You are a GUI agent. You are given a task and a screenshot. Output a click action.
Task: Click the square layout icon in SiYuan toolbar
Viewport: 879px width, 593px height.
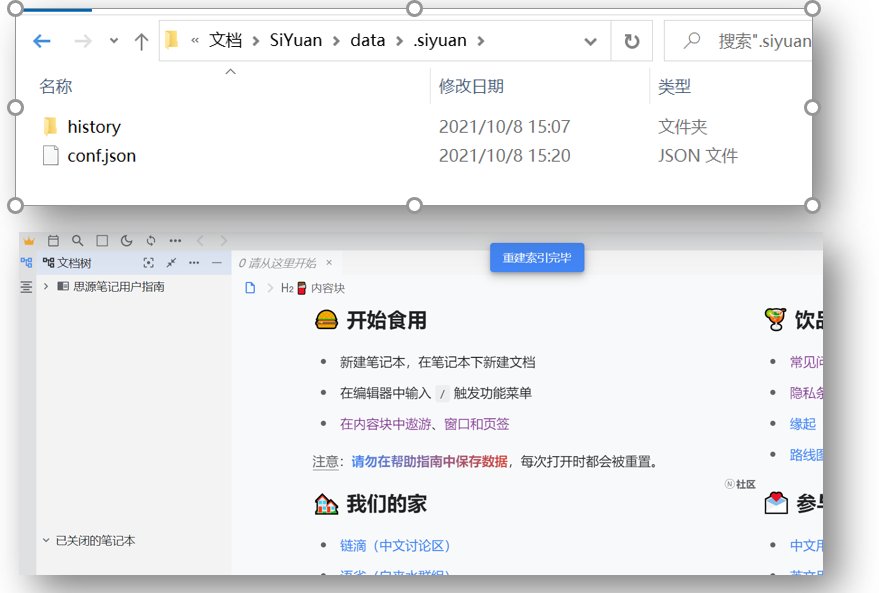pos(102,241)
